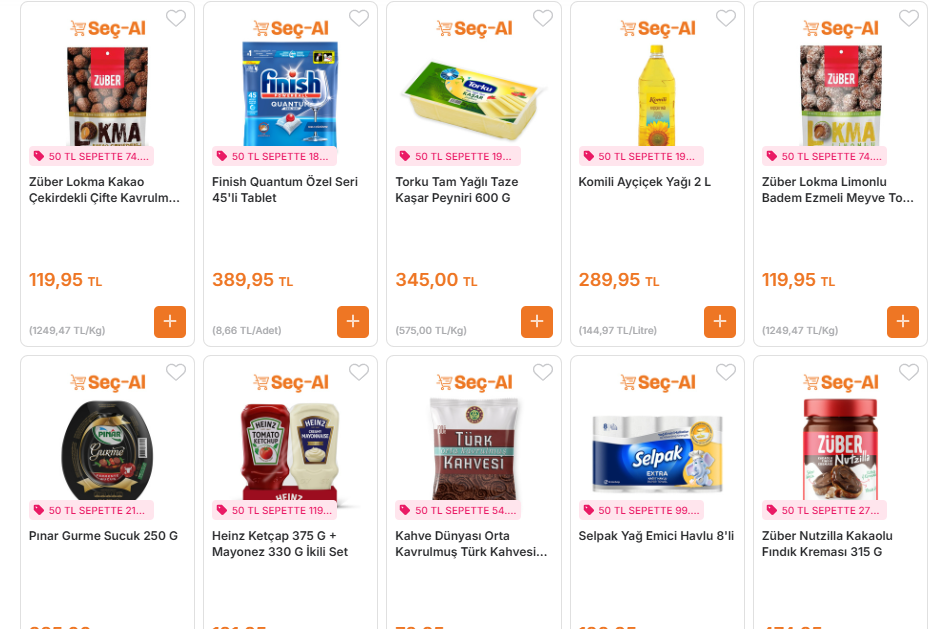Open Finish Quantum Özel Seri product title
Image resolution: width=929 pixels, height=629 pixels.
point(285,190)
